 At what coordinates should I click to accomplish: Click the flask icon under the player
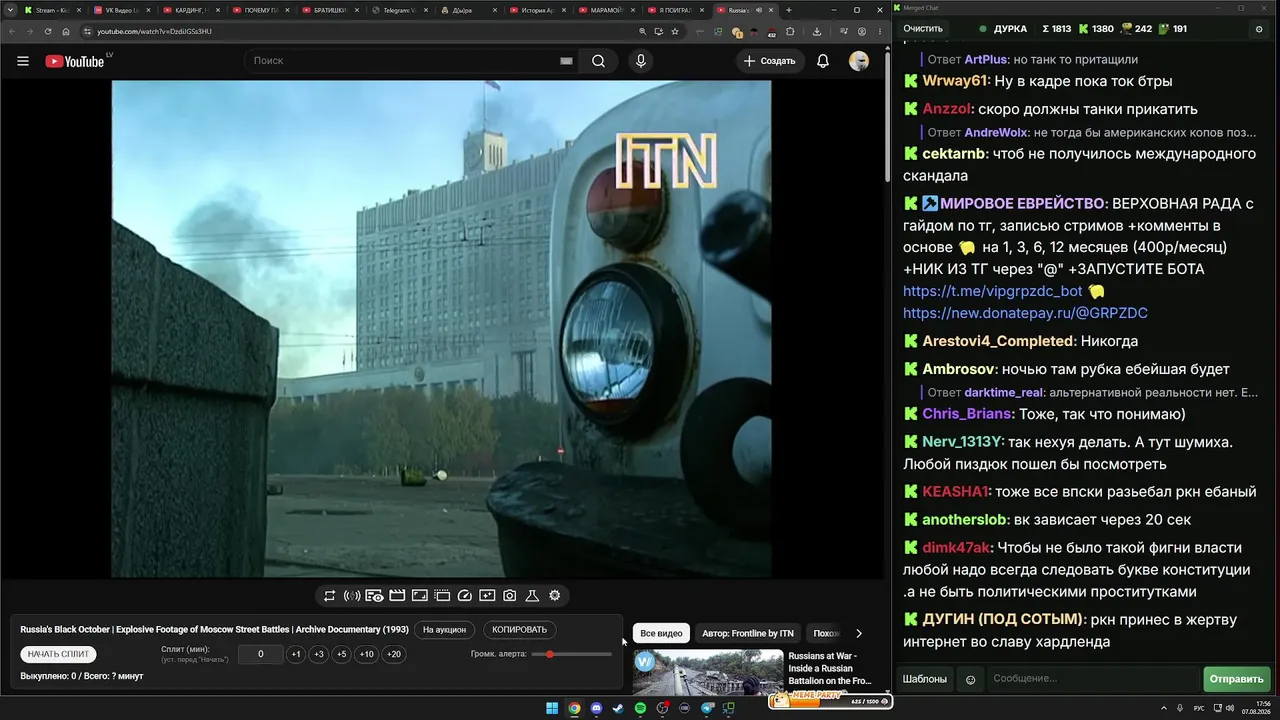(x=532, y=596)
